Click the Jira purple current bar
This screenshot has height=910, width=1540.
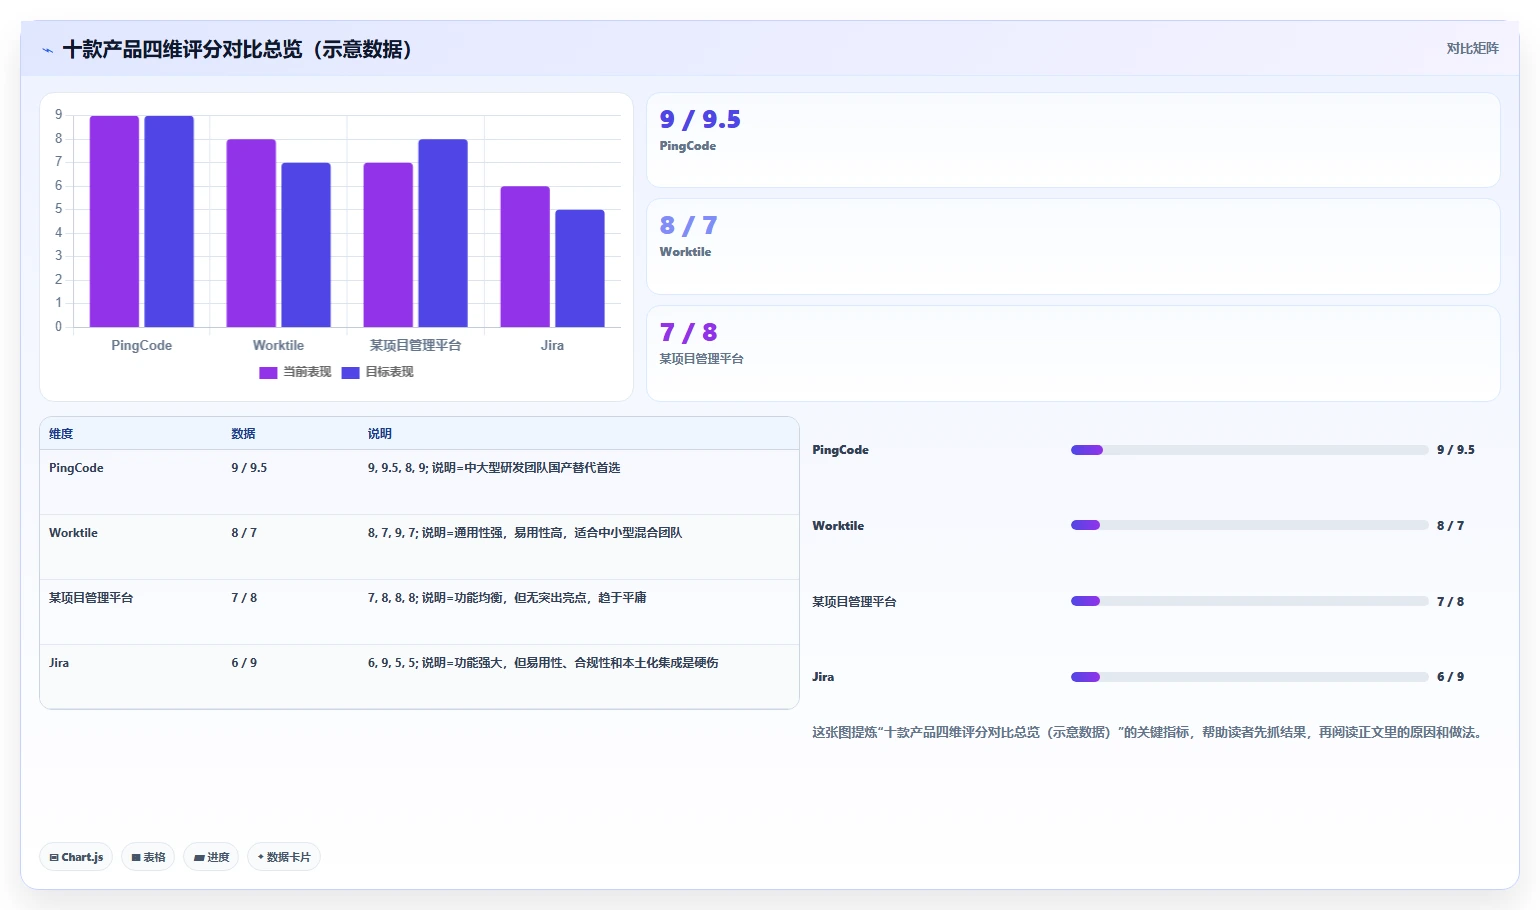[x=525, y=257]
